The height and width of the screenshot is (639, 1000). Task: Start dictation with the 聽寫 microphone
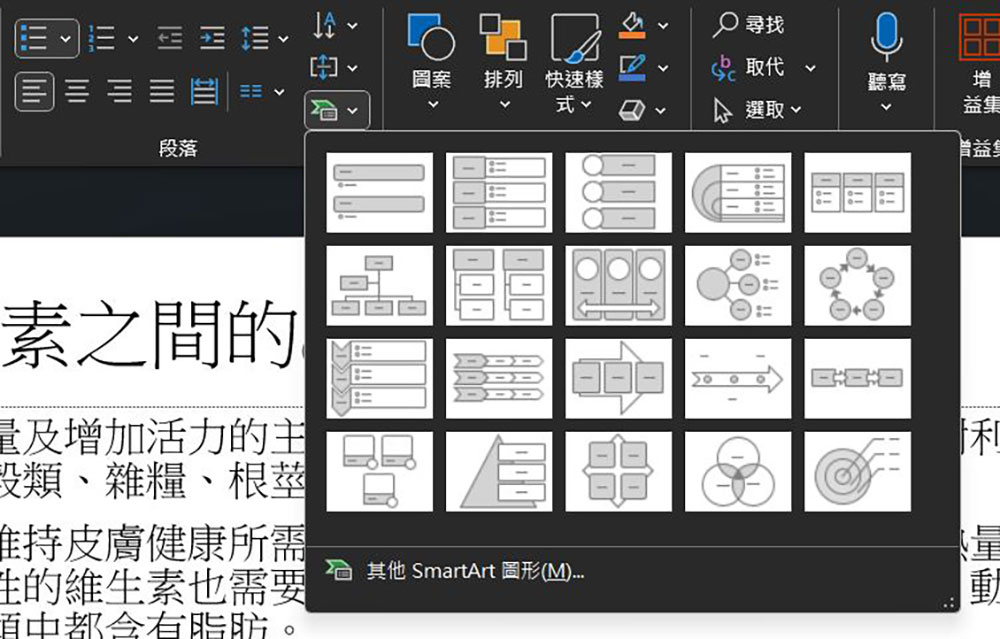(886, 60)
